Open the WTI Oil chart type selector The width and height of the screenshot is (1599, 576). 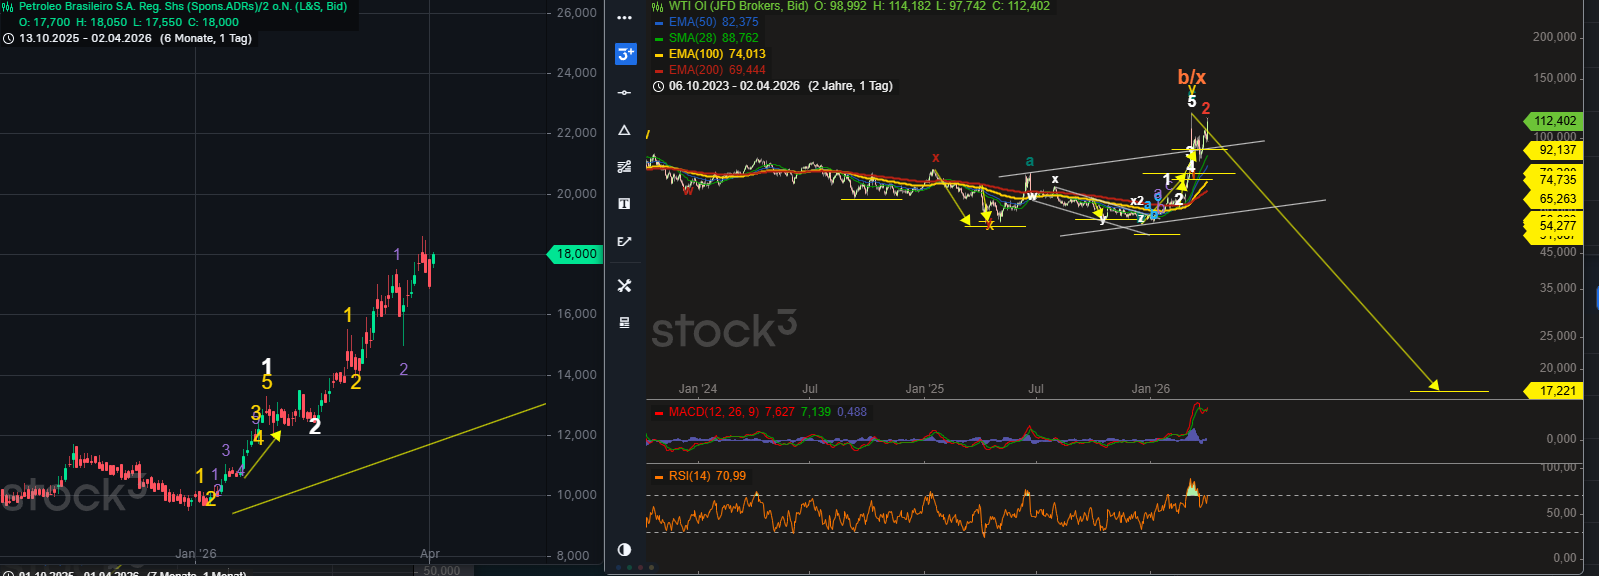(658, 6)
